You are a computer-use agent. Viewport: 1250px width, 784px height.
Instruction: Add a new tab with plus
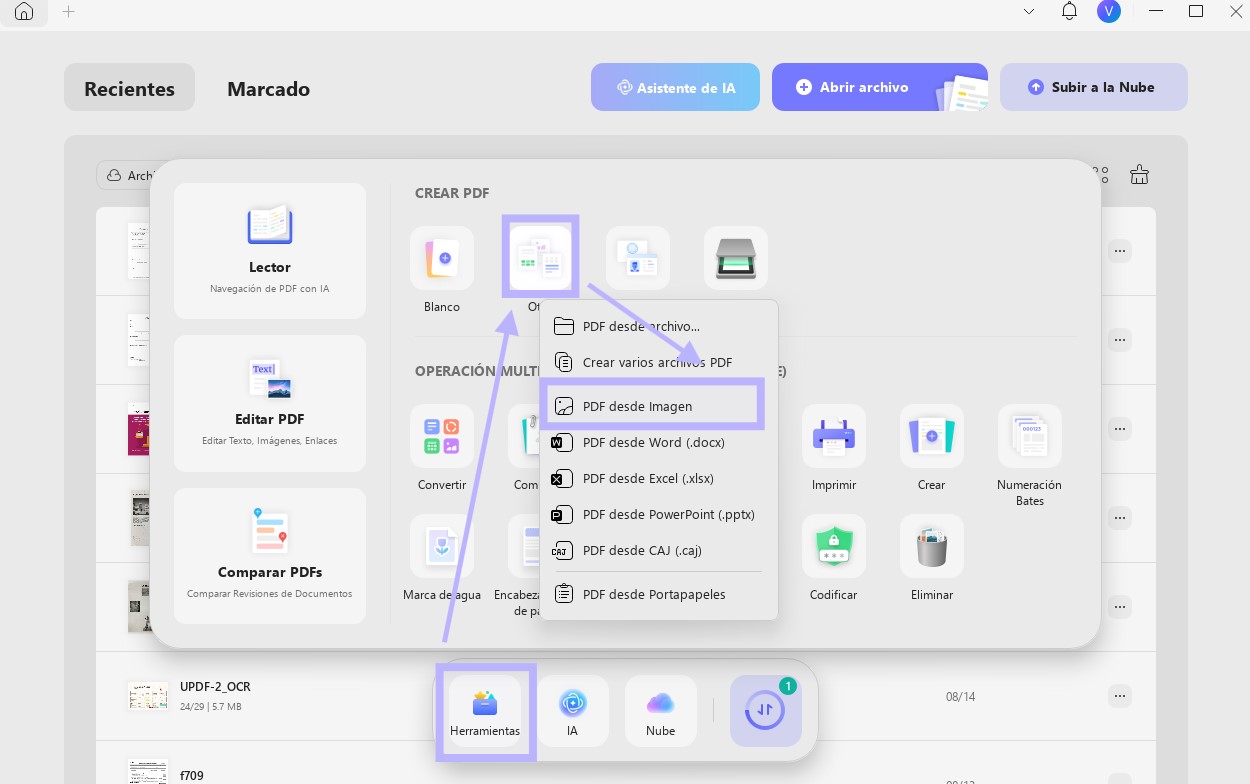pos(68,12)
